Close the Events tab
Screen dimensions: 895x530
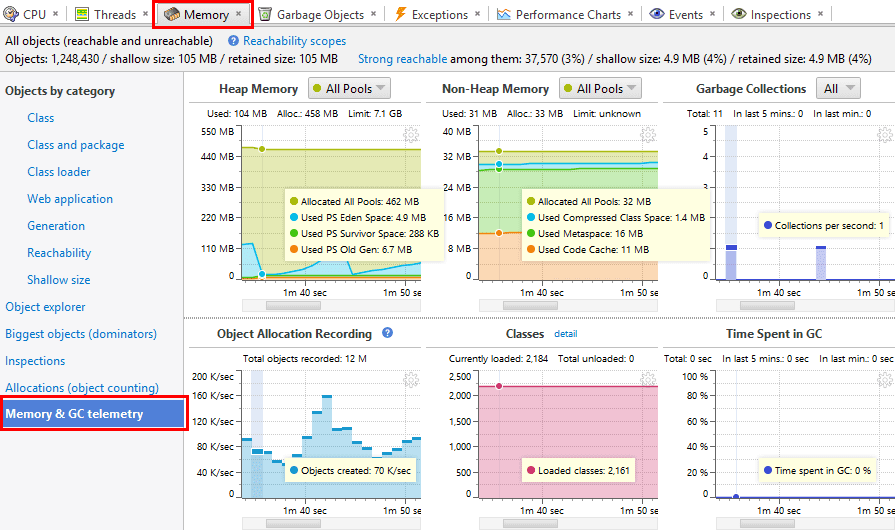[x=712, y=14]
